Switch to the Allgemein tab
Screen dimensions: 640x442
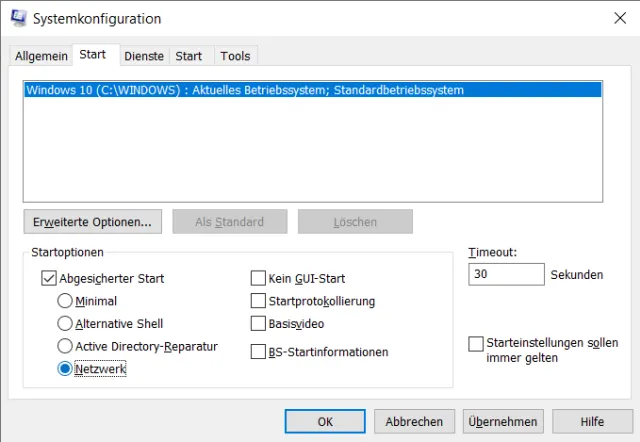(x=41, y=56)
